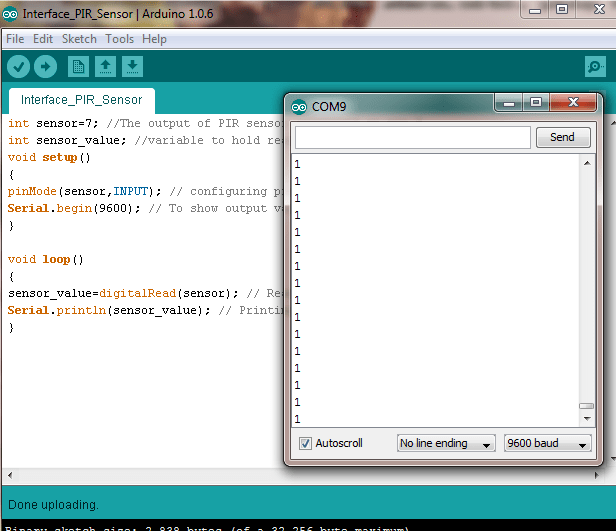Select the Interface_PIR_Sensor tab
616x531 pixels.
(x=82, y=100)
